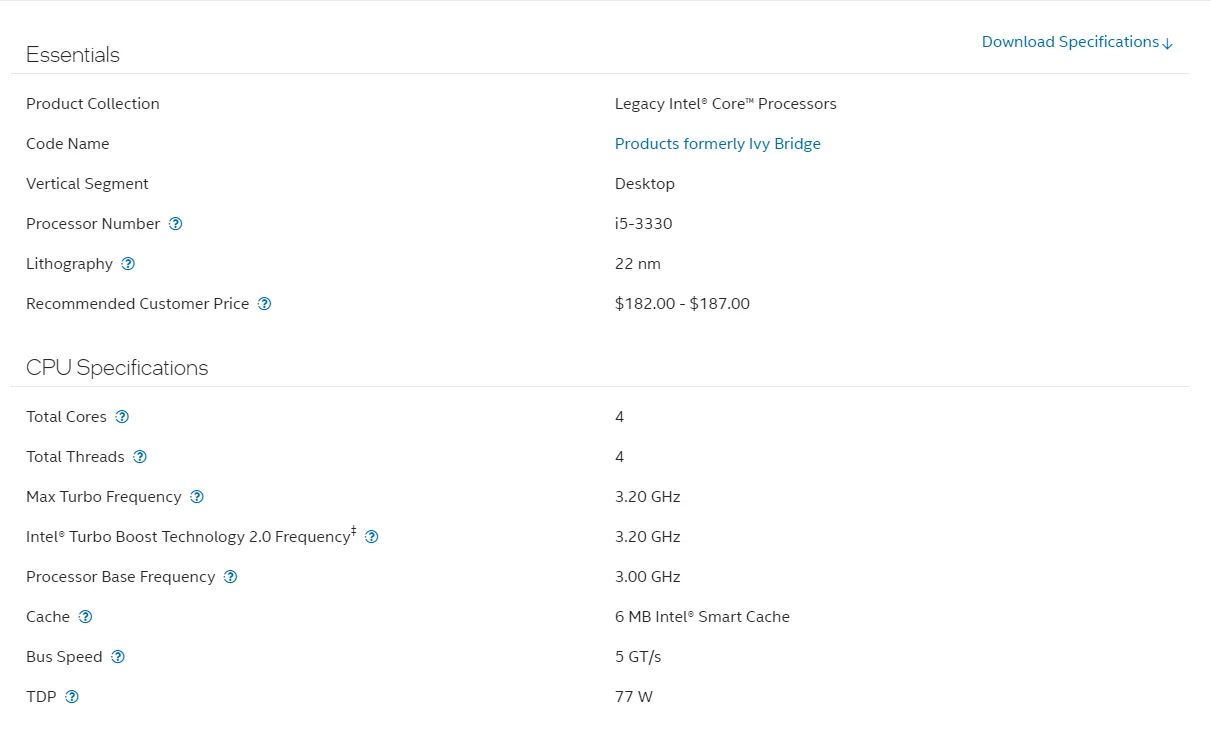Click the 6 MB Intel Smart Cache value
Image resolution: width=1211 pixels, height=743 pixels.
click(702, 617)
